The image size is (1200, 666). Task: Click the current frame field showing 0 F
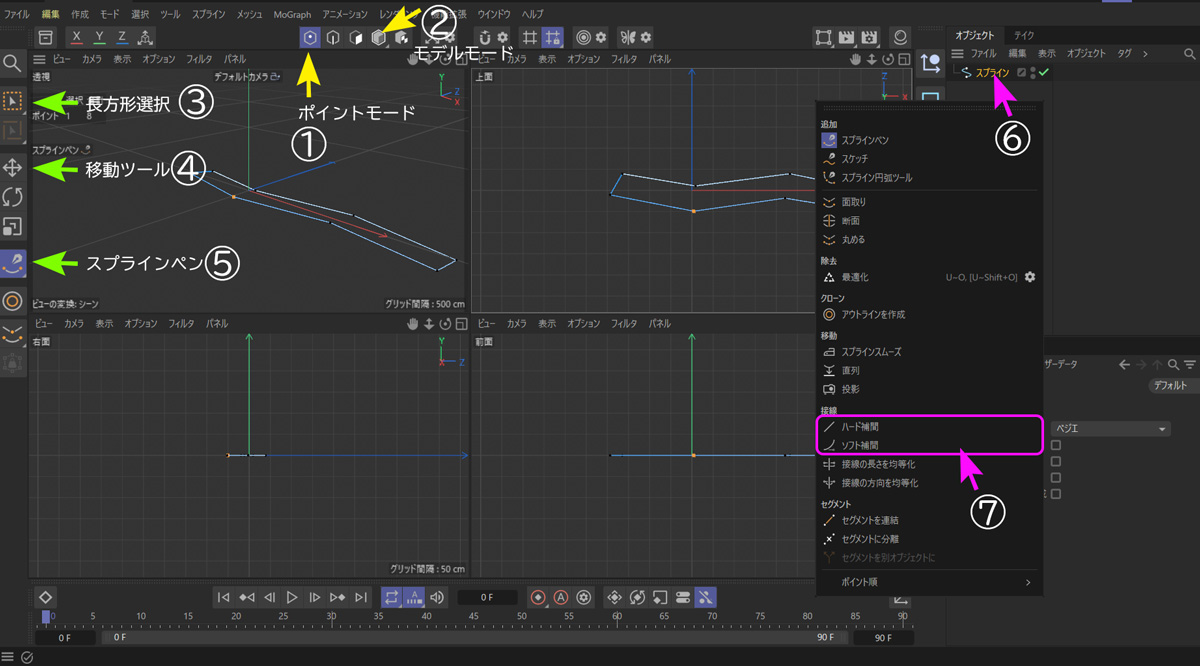point(486,597)
